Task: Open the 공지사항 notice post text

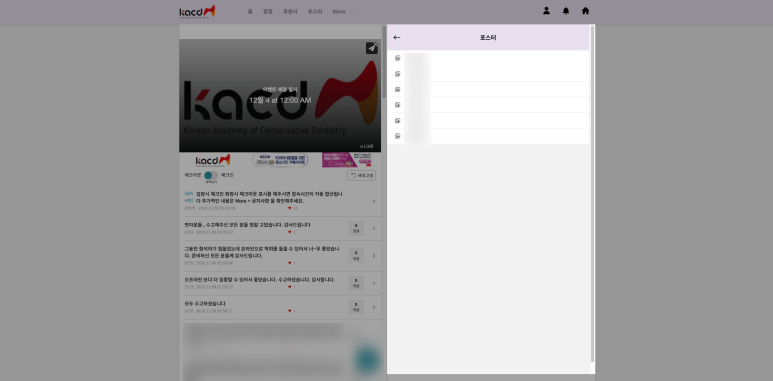Action: coord(269,198)
